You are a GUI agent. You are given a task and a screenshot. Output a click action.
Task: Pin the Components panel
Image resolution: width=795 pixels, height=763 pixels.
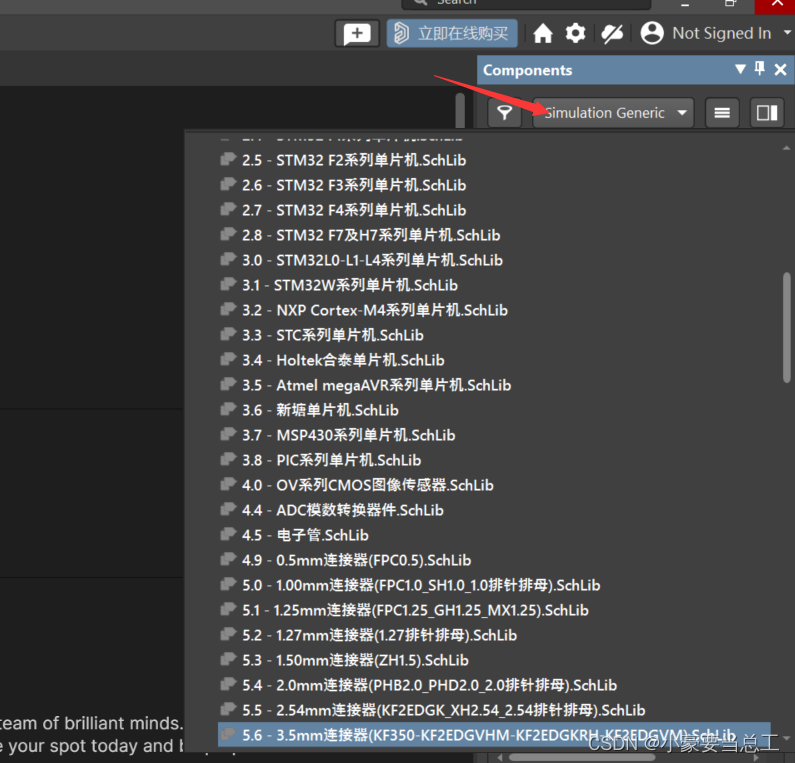click(760, 70)
